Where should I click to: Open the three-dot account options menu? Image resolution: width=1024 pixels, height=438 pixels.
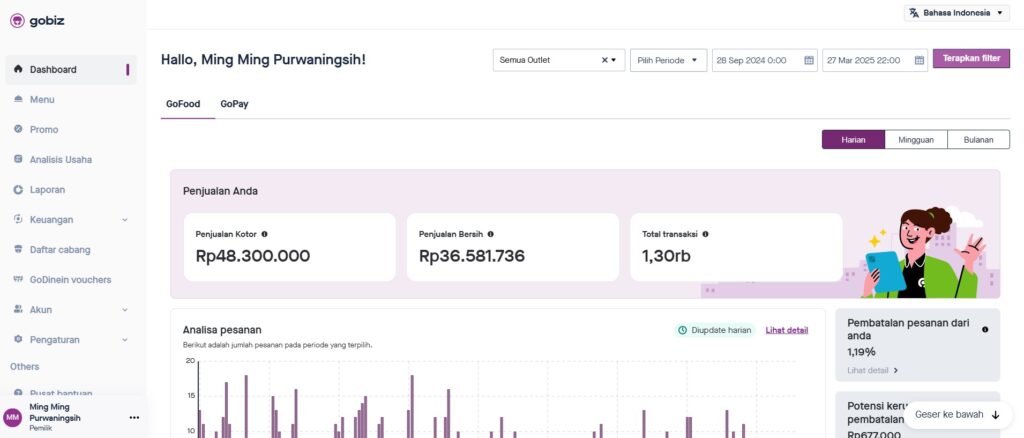coord(135,418)
